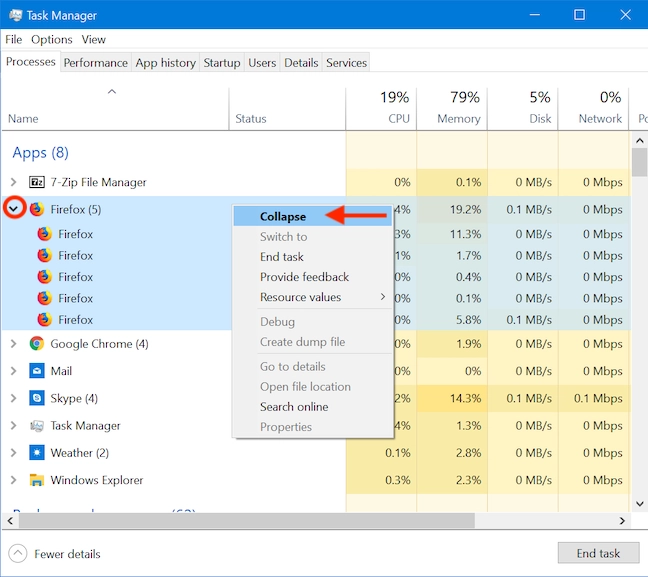Expand the Mail process group
Viewport: 648px width, 577px height.
(13, 371)
